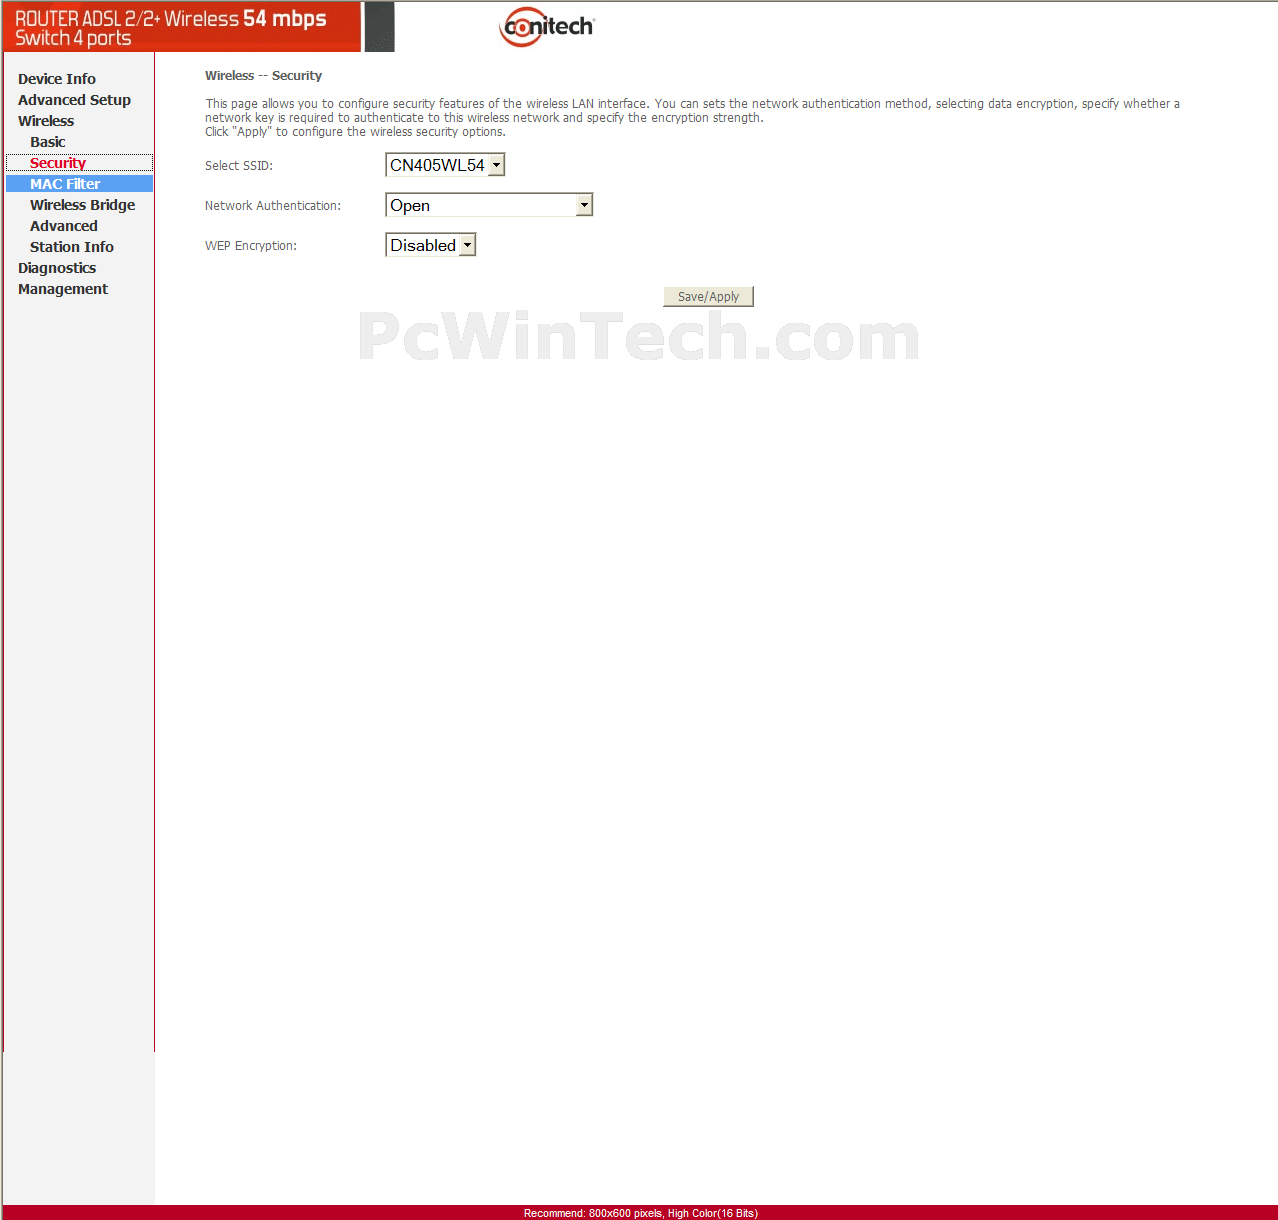Open the Management section
This screenshot has height=1220, width=1278.
coord(63,289)
